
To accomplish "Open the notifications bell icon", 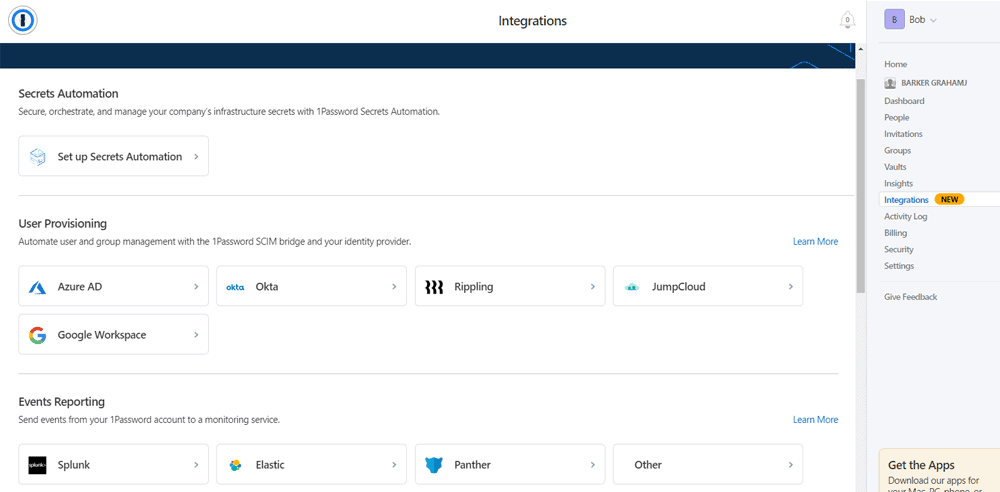I will (847, 21).
